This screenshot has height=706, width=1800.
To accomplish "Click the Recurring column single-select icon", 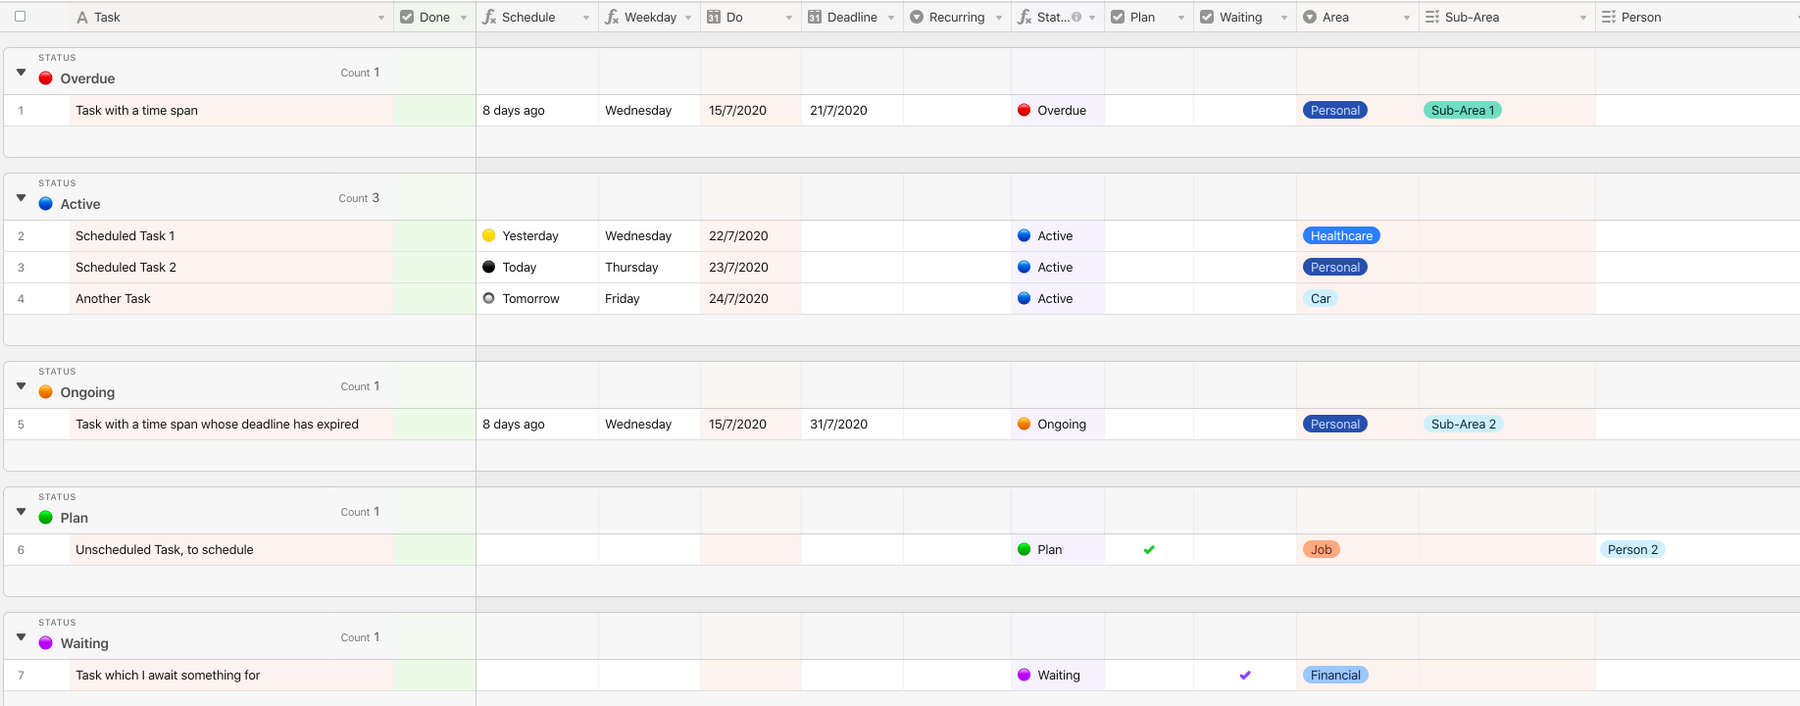I will pos(916,17).
